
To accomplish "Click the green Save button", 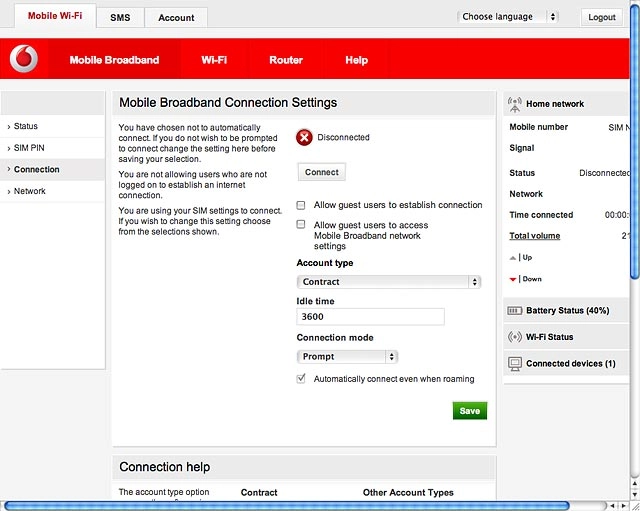I will click(x=469, y=411).
